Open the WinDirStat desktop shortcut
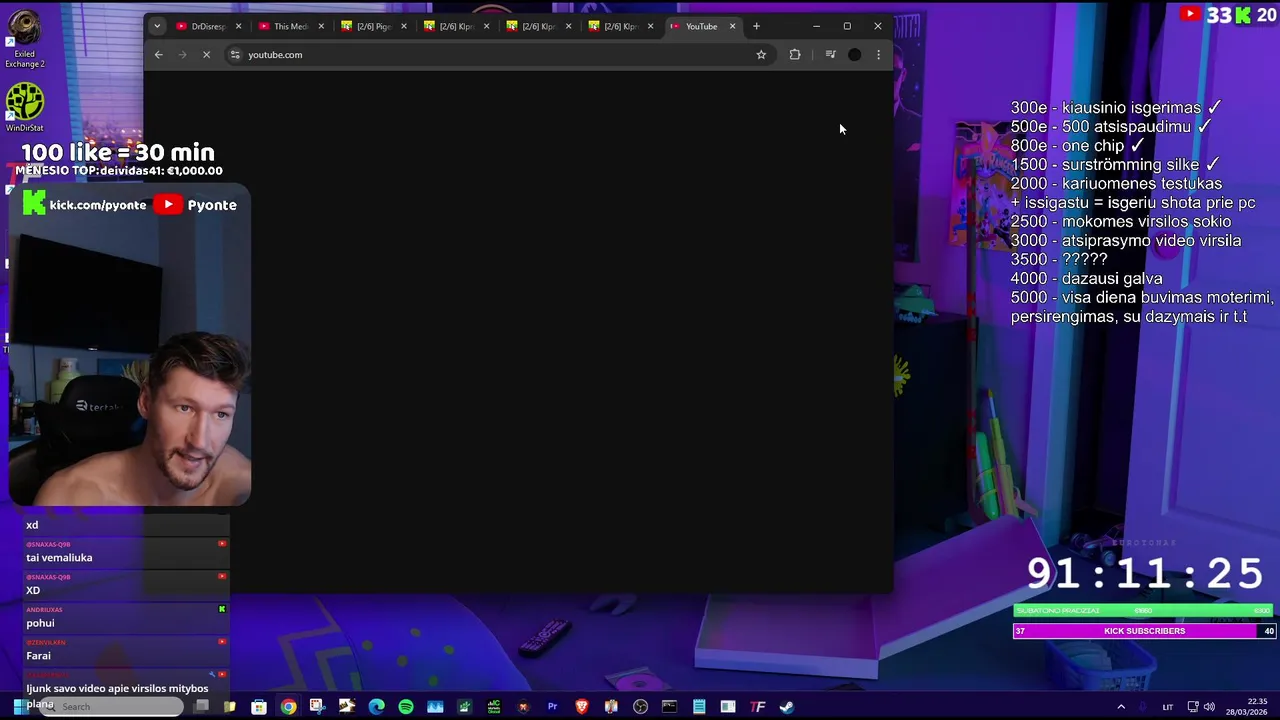 pyautogui.click(x=24, y=108)
